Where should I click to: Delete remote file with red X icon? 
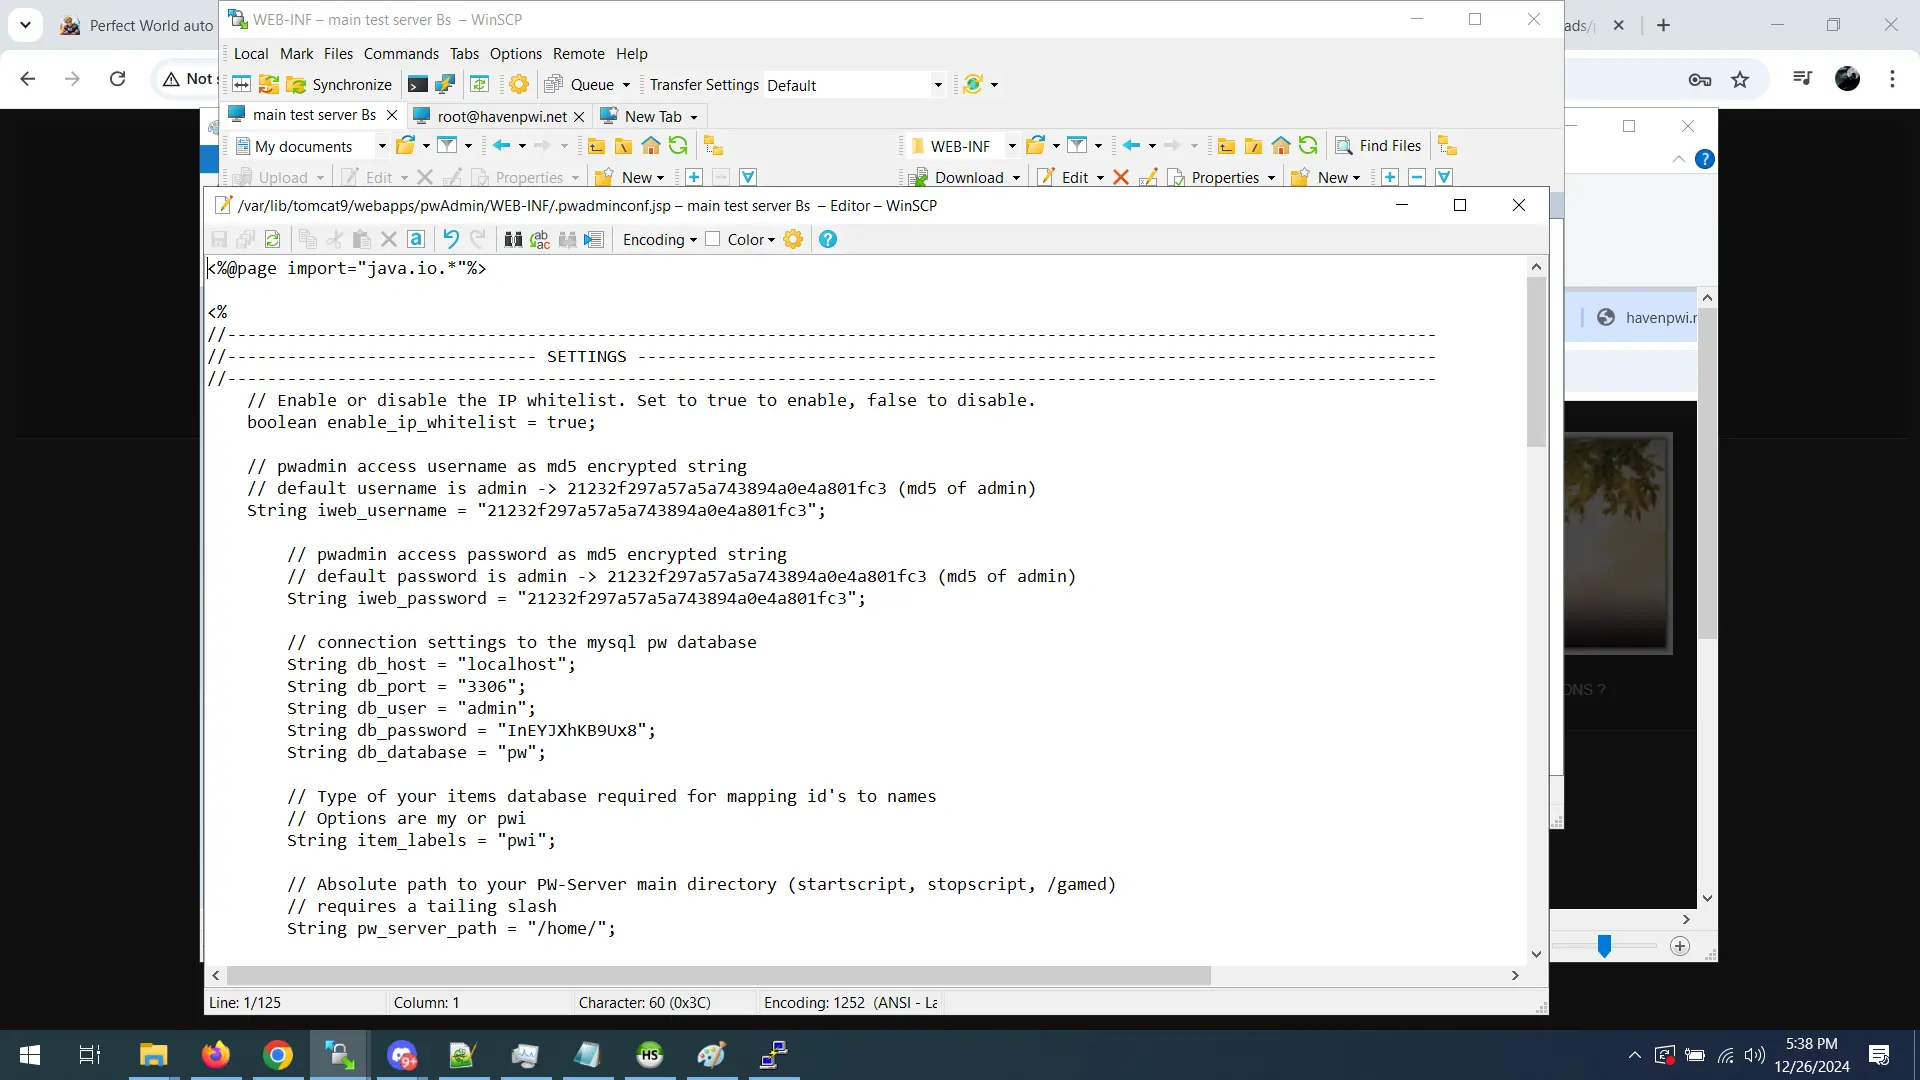[1121, 177]
